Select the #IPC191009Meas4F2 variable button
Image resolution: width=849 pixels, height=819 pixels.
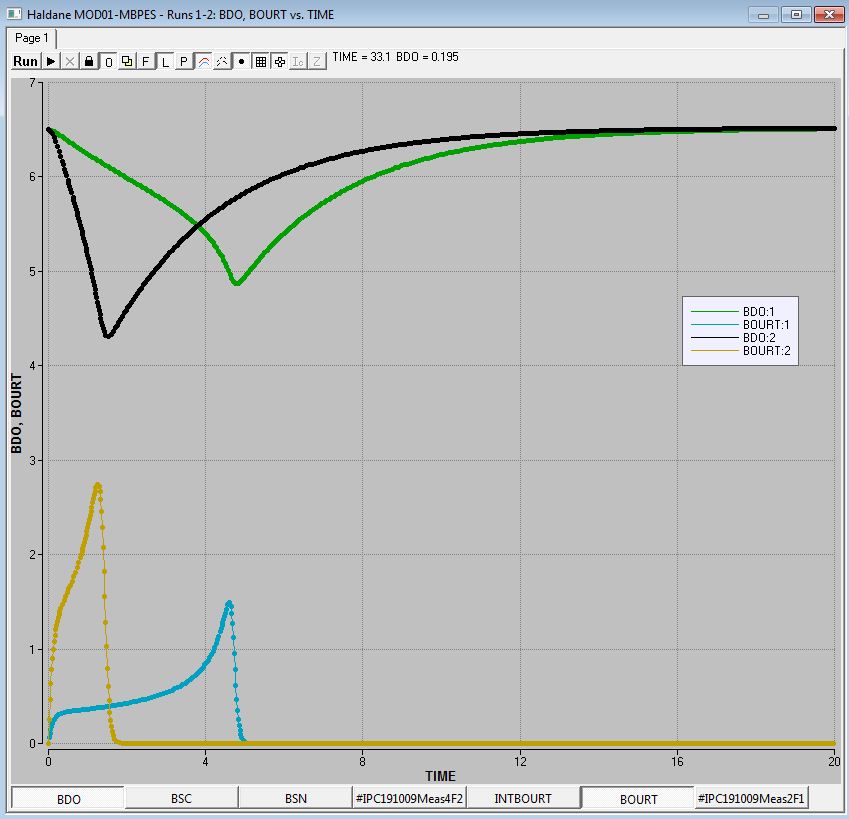(410, 798)
